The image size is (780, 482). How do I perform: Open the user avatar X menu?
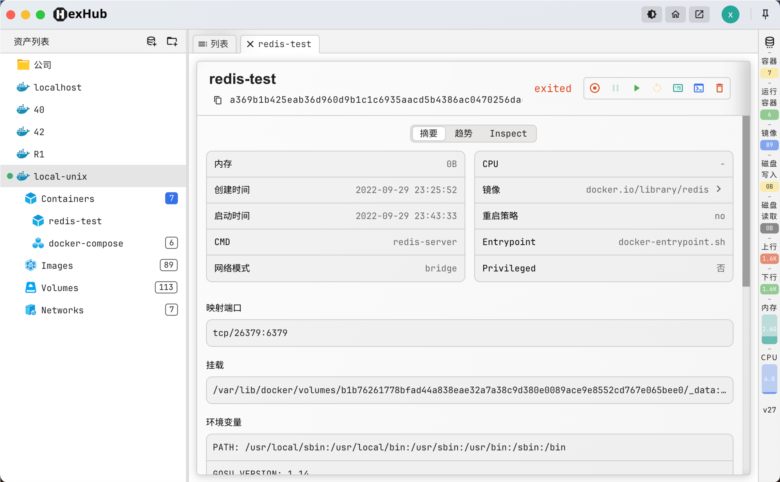click(730, 14)
